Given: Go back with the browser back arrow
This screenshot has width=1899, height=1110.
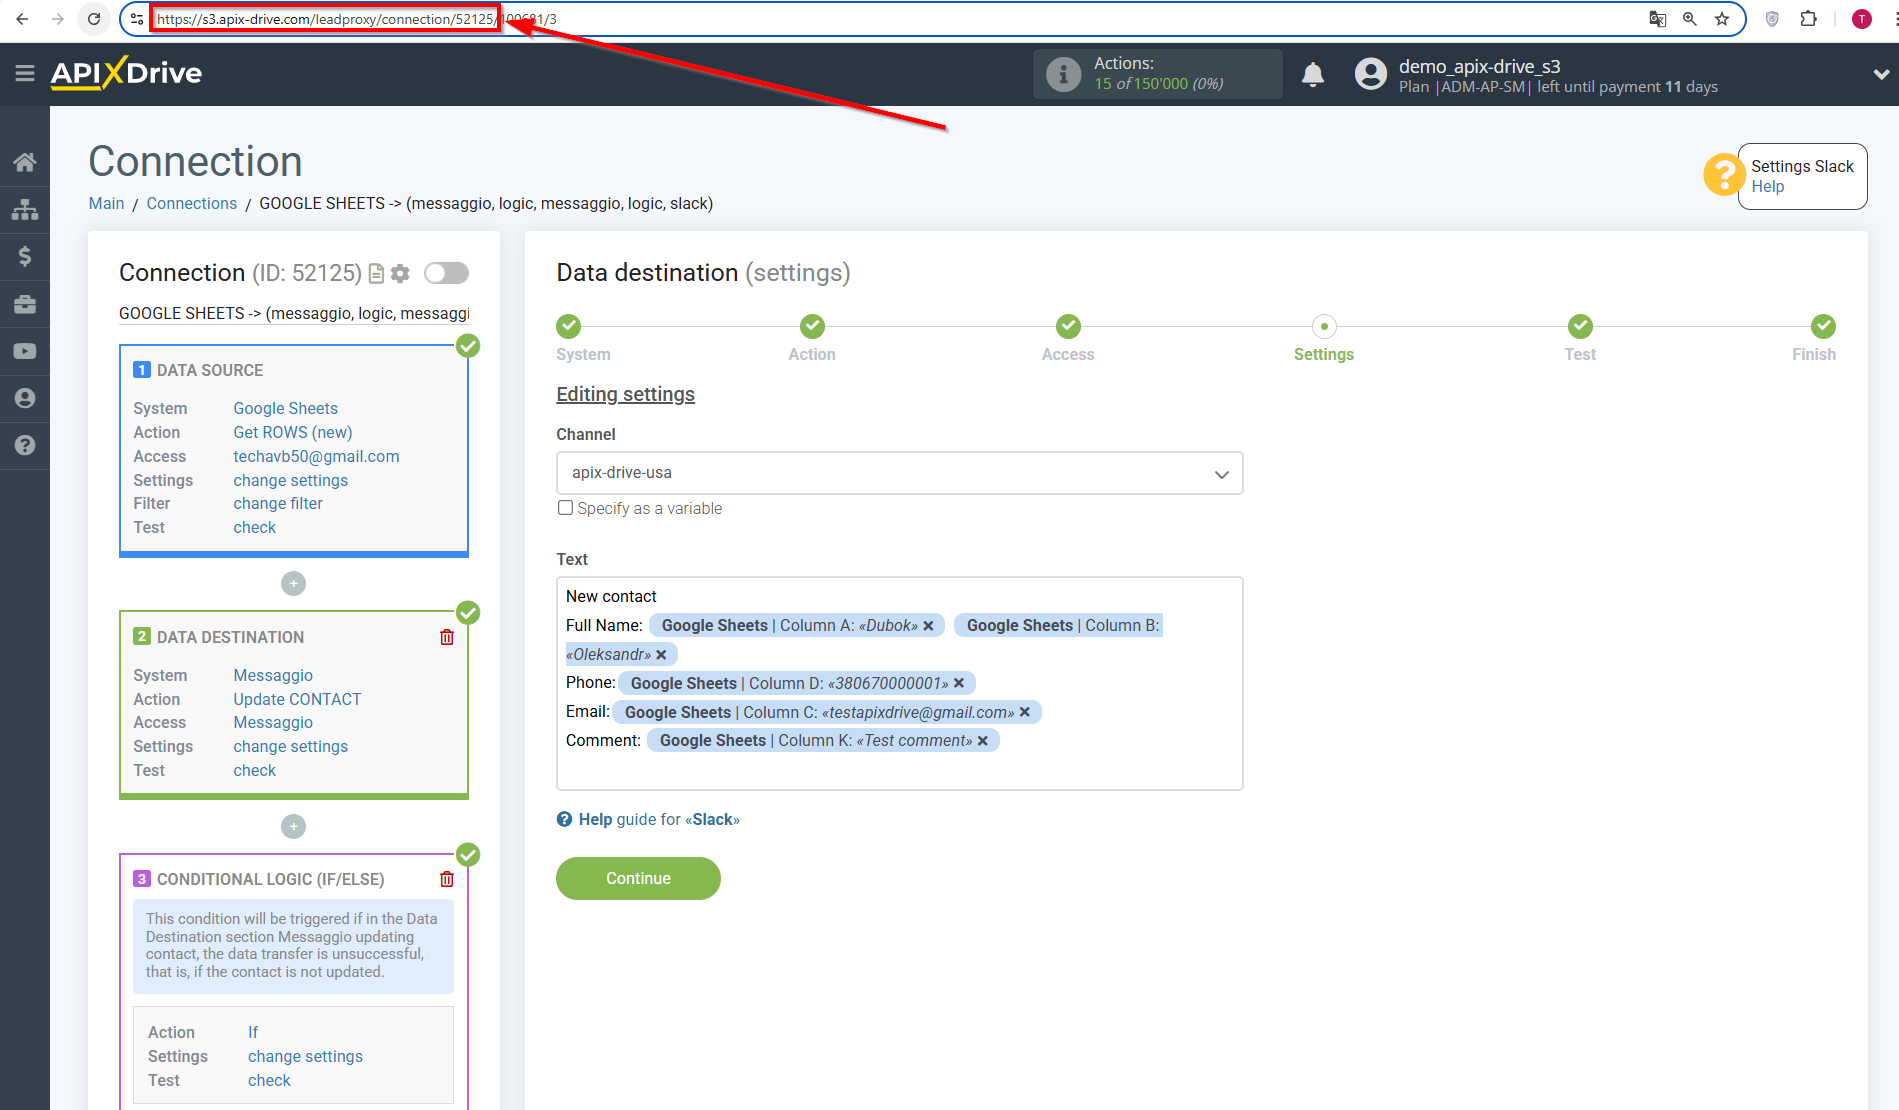Looking at the screenshot, I should (22, 19).
